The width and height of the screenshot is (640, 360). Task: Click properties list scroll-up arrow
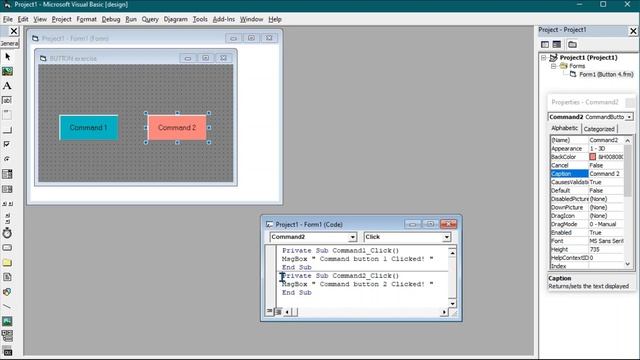[628, 140]
